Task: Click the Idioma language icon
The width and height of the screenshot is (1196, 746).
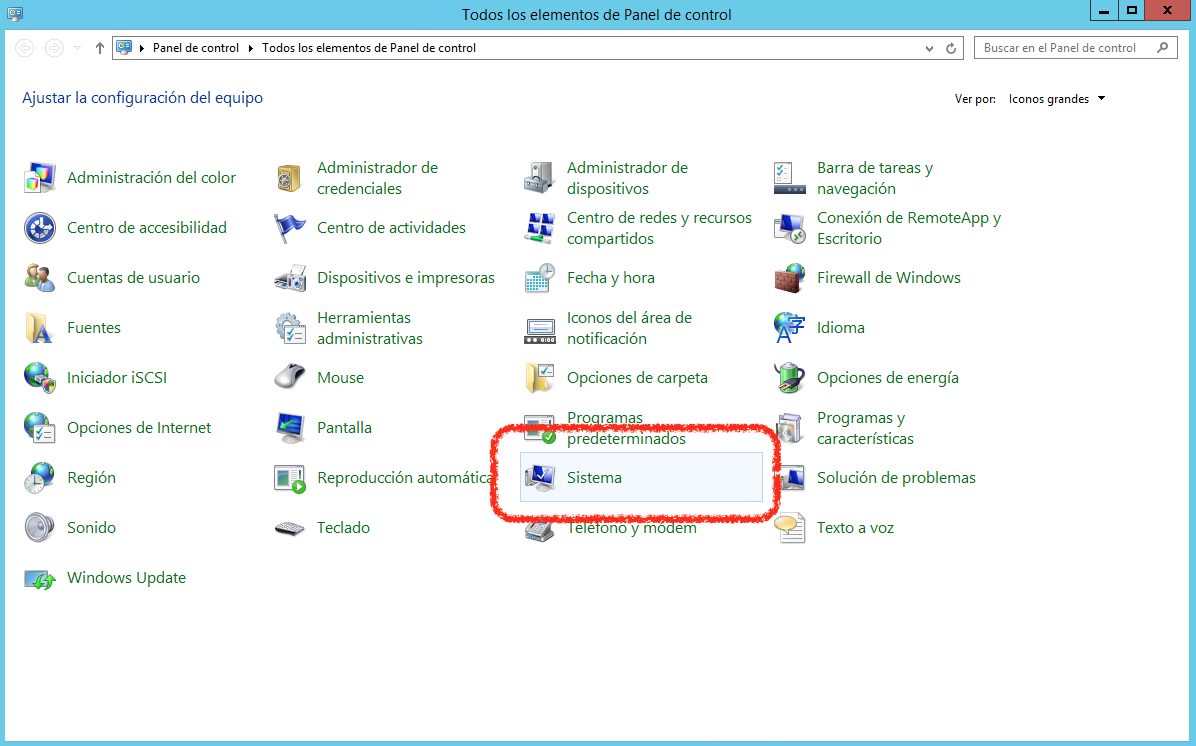Action: pos(789,328)
